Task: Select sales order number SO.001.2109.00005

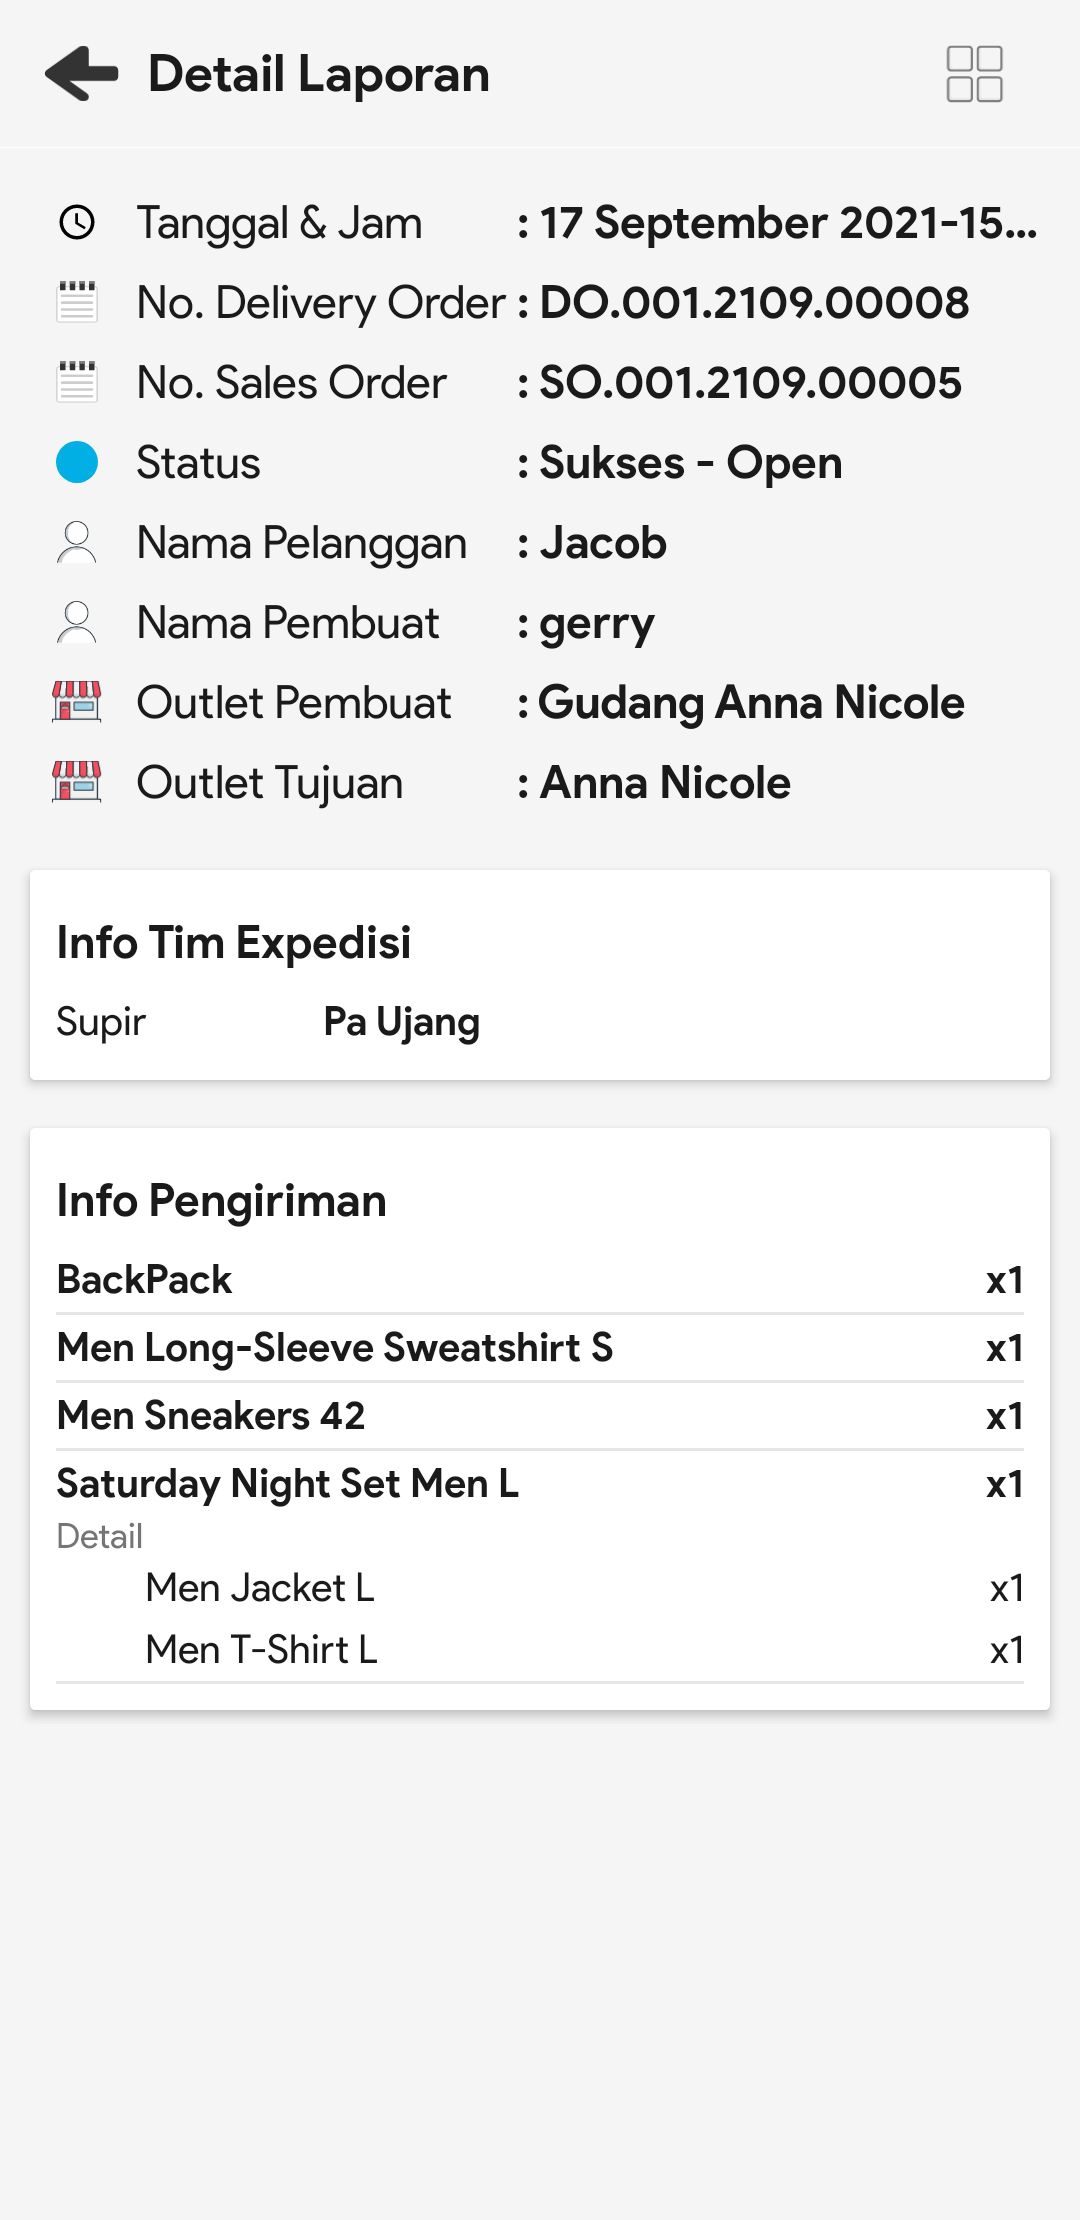Action: point(750,382)
